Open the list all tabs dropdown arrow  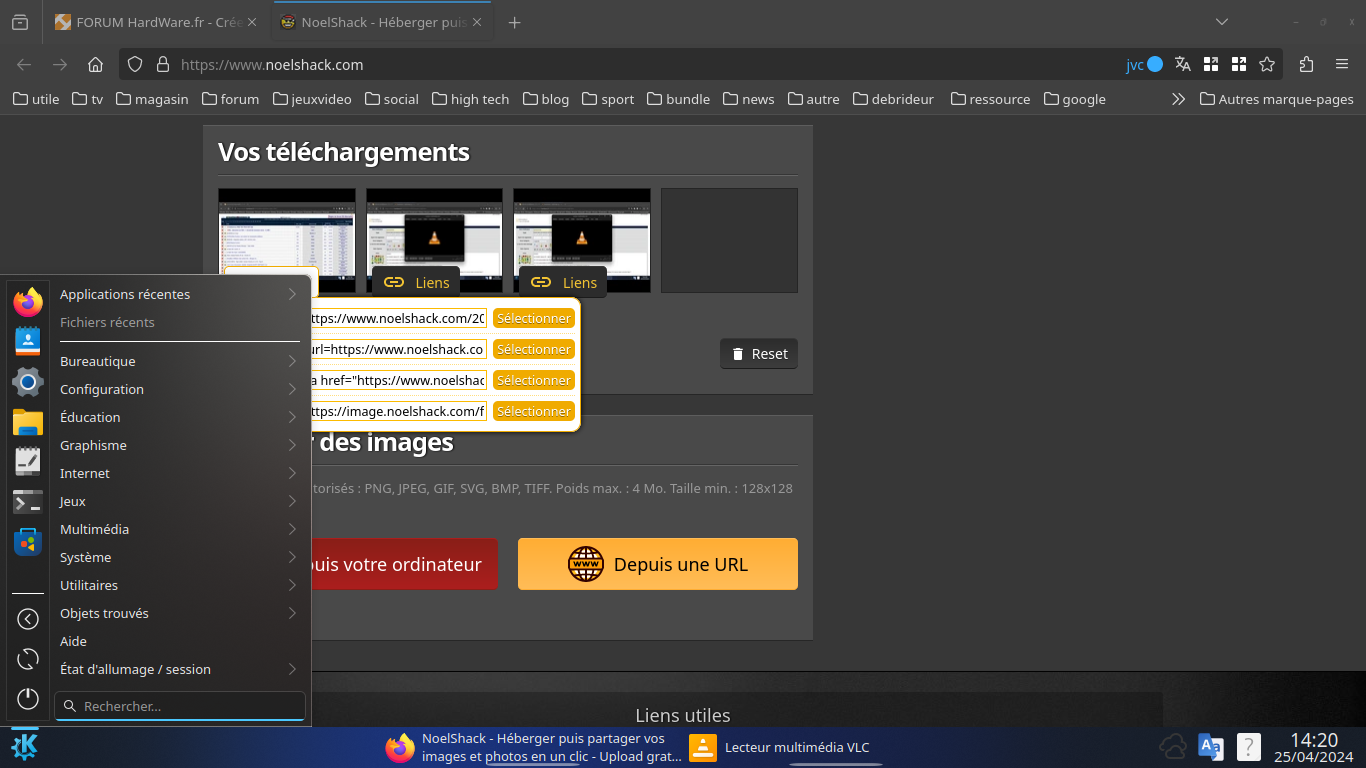click(x=1221, y=22)
